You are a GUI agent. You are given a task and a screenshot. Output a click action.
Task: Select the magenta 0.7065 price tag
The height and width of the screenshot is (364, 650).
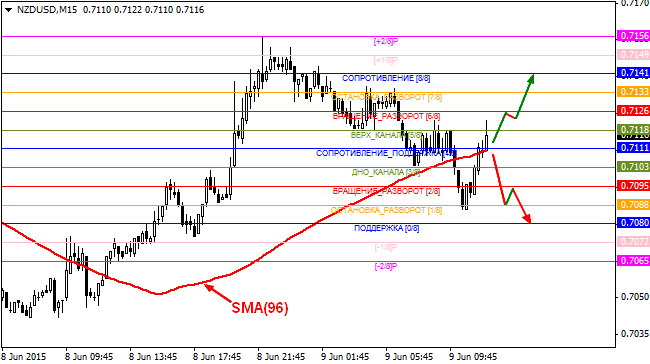pyautogui.click(x=633, y=261)
